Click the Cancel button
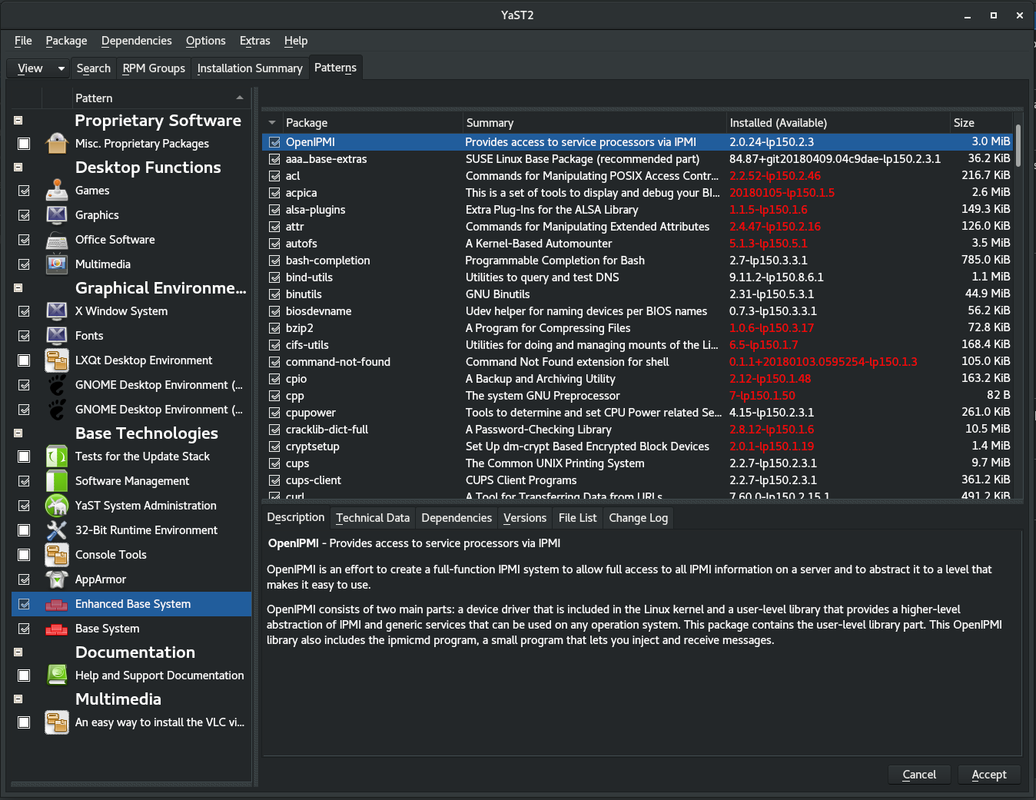 [919, 774]
